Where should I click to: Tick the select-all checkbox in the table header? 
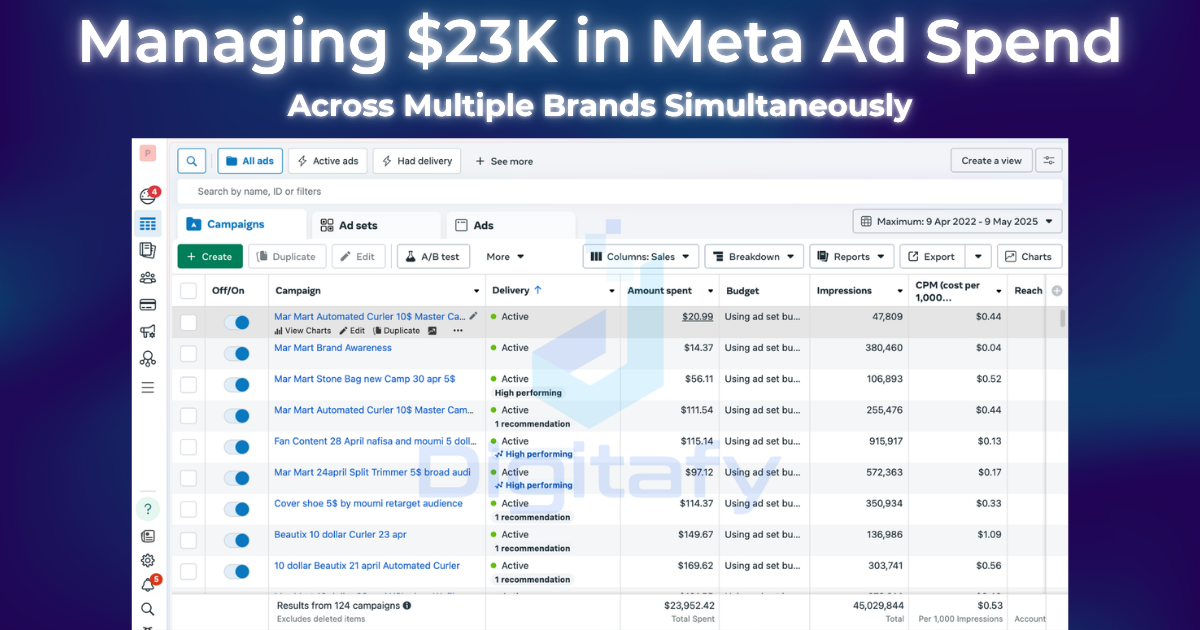[189, 291]
